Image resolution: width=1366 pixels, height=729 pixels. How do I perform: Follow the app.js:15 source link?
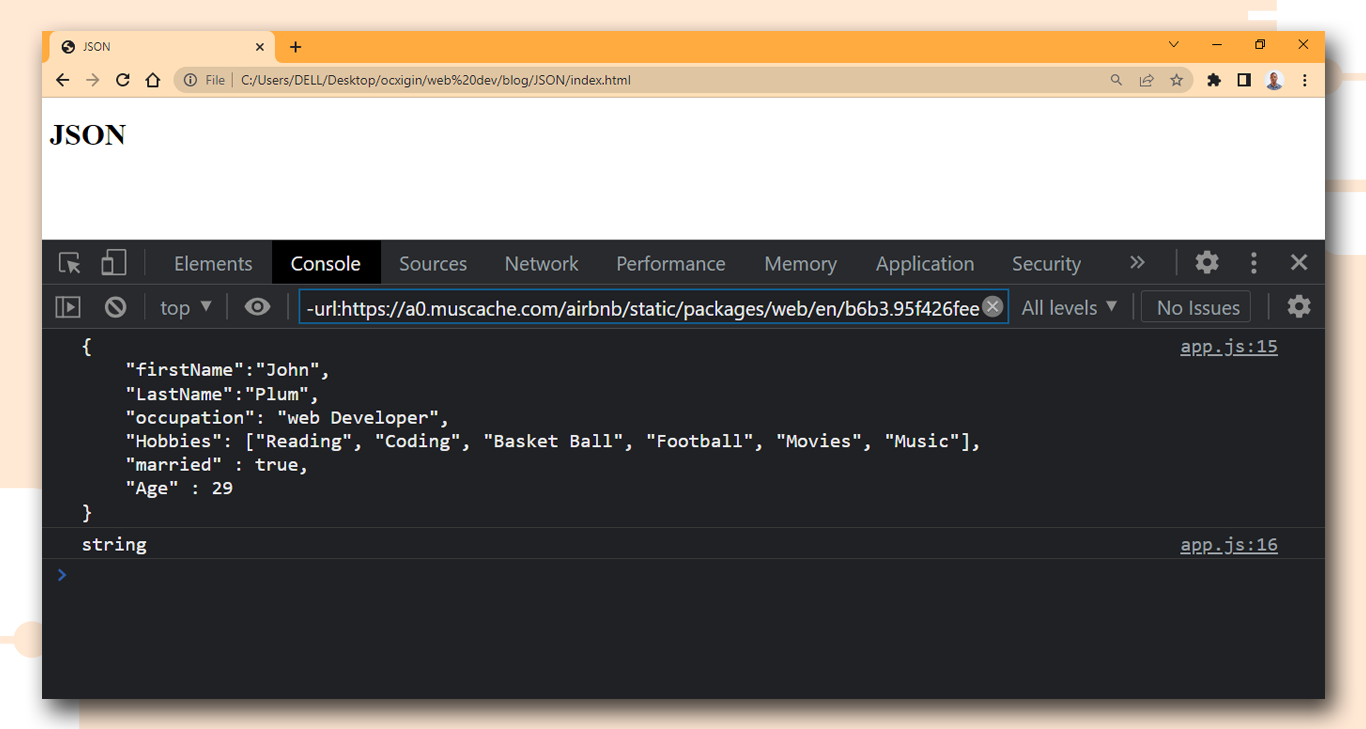point(1228,347)
